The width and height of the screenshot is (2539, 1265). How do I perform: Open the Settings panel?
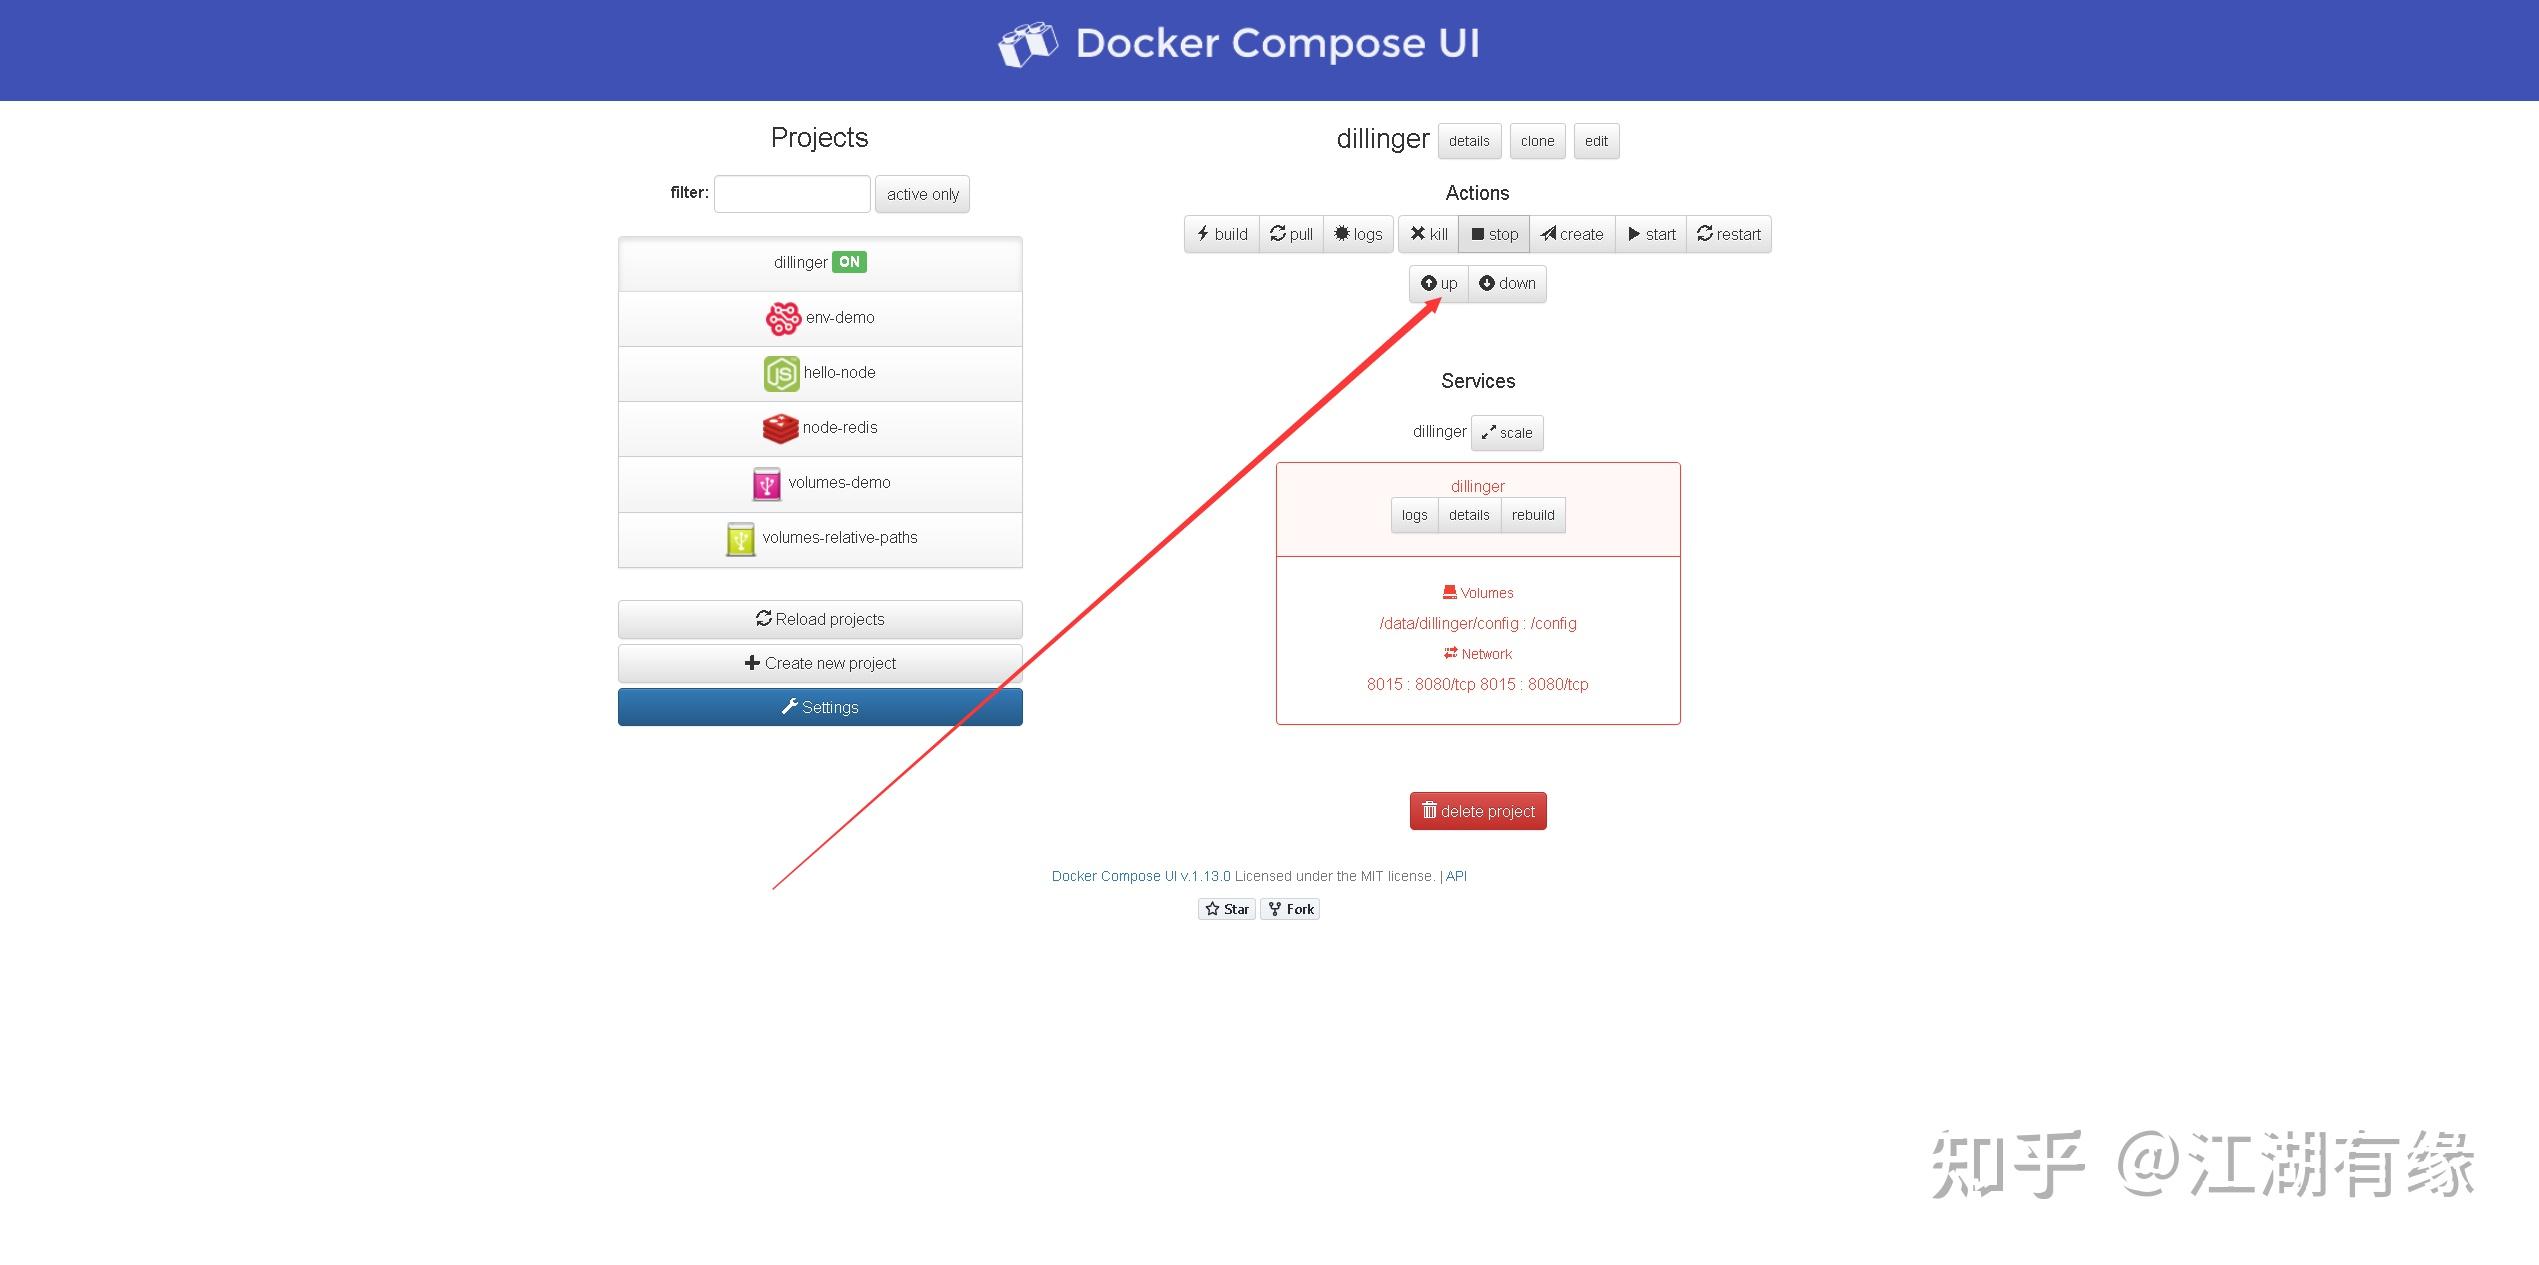tap(820, 707)
